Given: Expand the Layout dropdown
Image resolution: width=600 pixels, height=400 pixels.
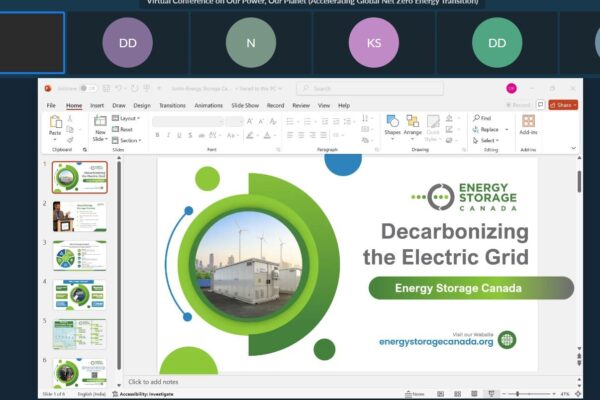Looking at the screenshot, I should coord(127,118).
